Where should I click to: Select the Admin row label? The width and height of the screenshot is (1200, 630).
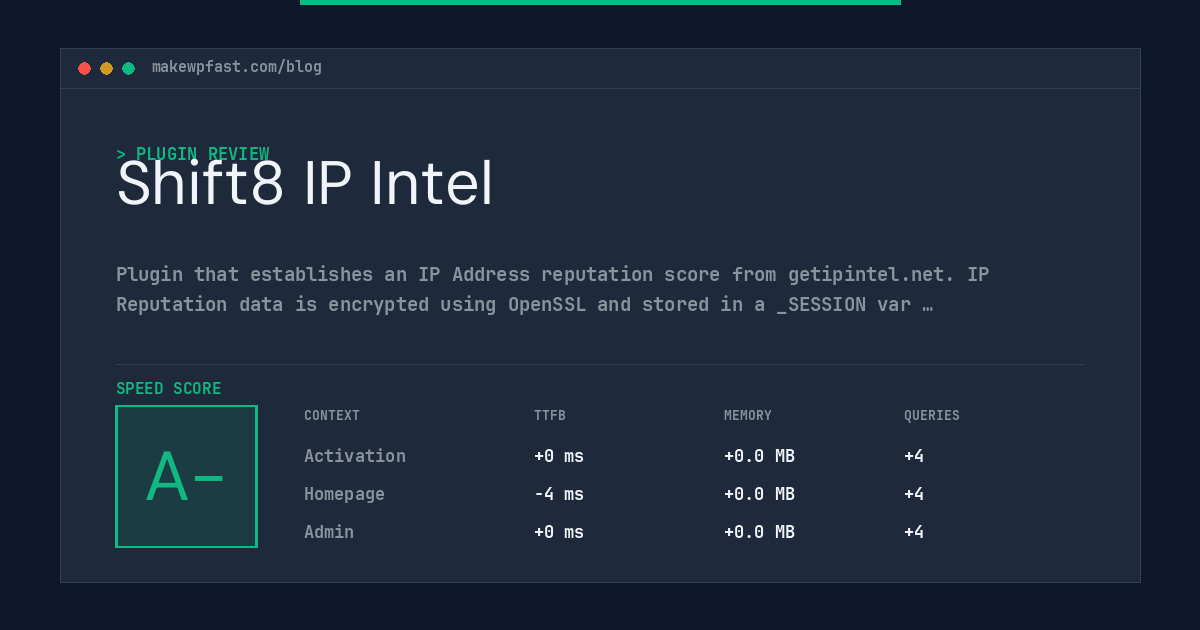[329, 532]
